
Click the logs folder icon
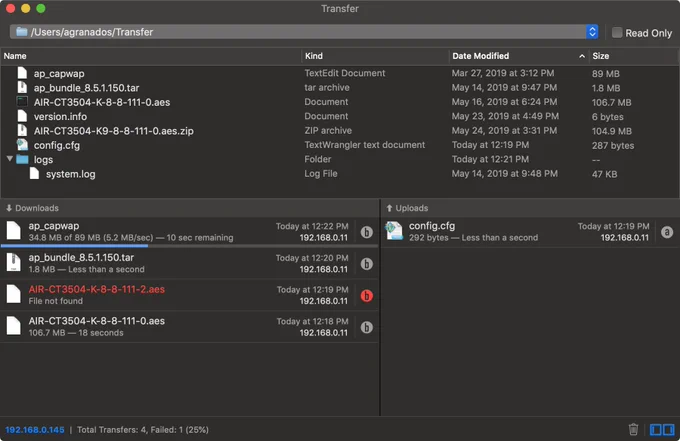[x=23, y=159]
